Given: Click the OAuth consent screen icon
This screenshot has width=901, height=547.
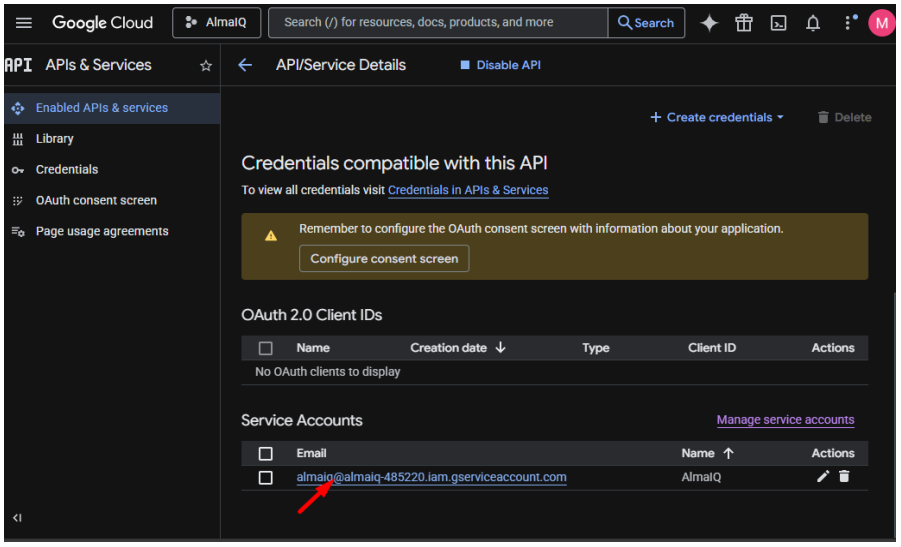Looking at the screenshot, I should coord(18,201).
